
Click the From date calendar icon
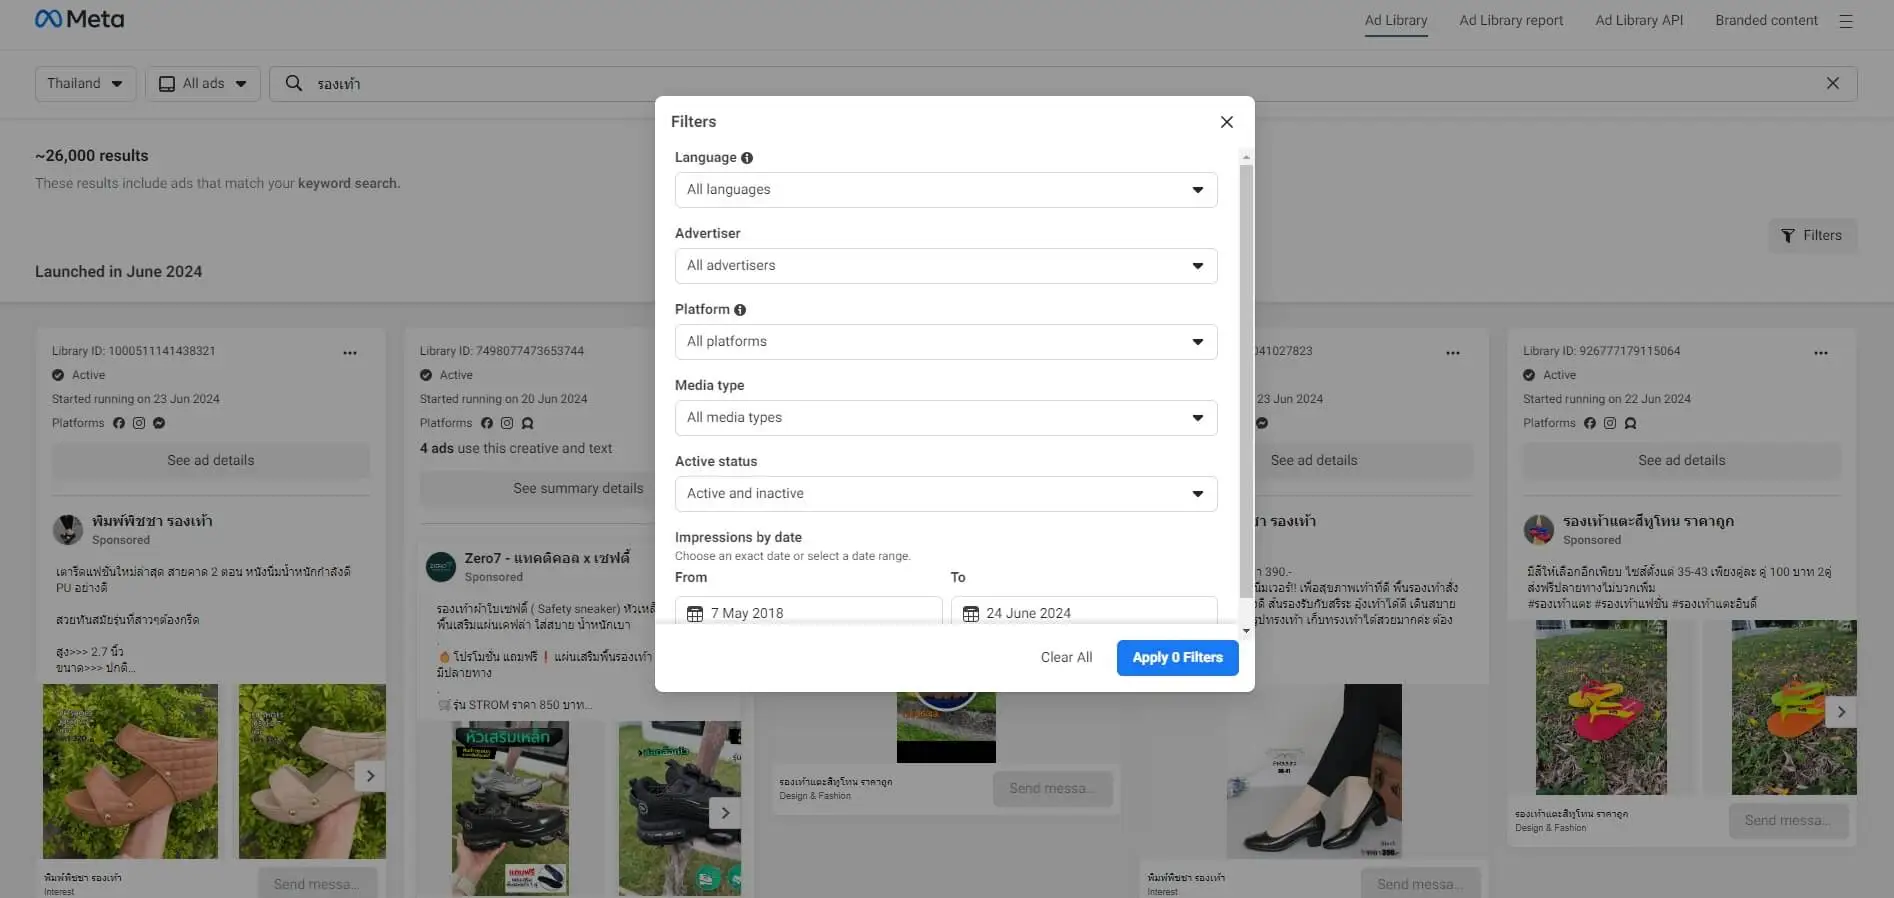click(x=695, y=613)
